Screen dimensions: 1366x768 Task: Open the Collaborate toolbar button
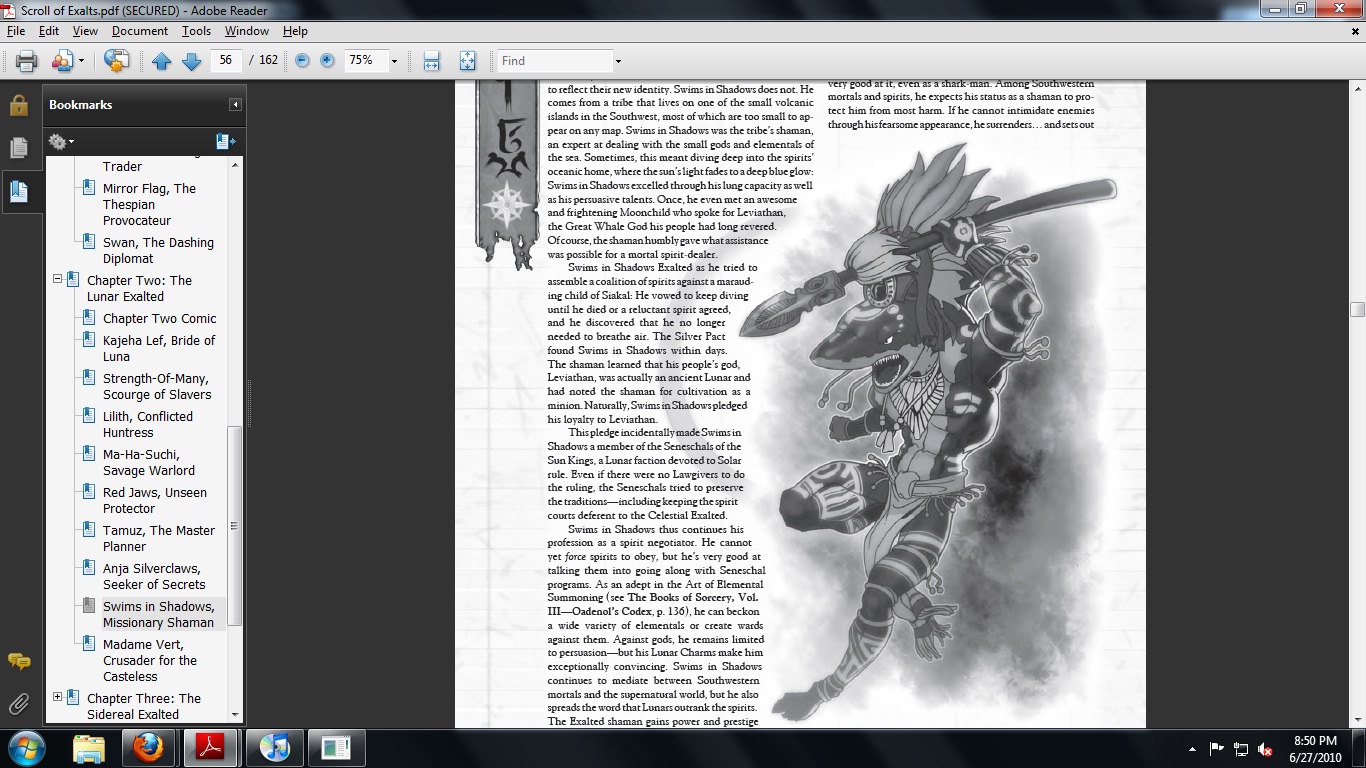pyautogui.click(x=62, y=61)
